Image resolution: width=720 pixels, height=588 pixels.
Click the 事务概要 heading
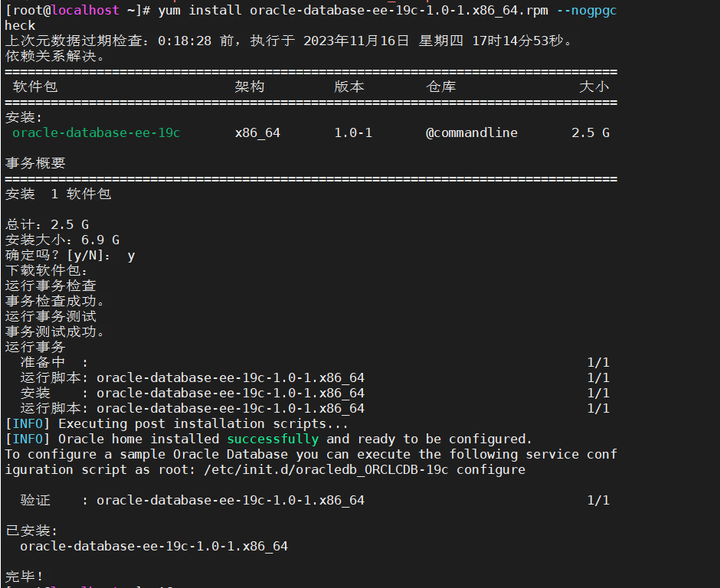pyautogui.click(x=35, y=163)
